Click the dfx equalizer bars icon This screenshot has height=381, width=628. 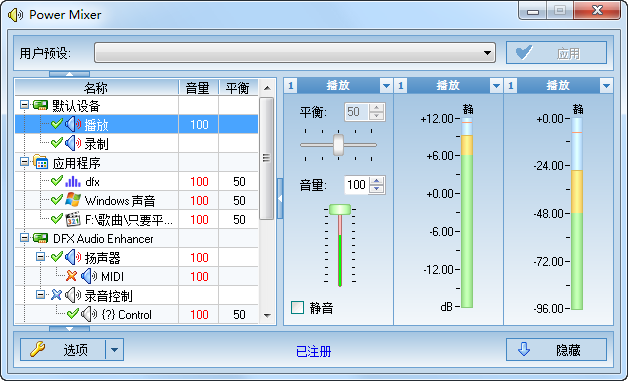(x=73, y=181)
